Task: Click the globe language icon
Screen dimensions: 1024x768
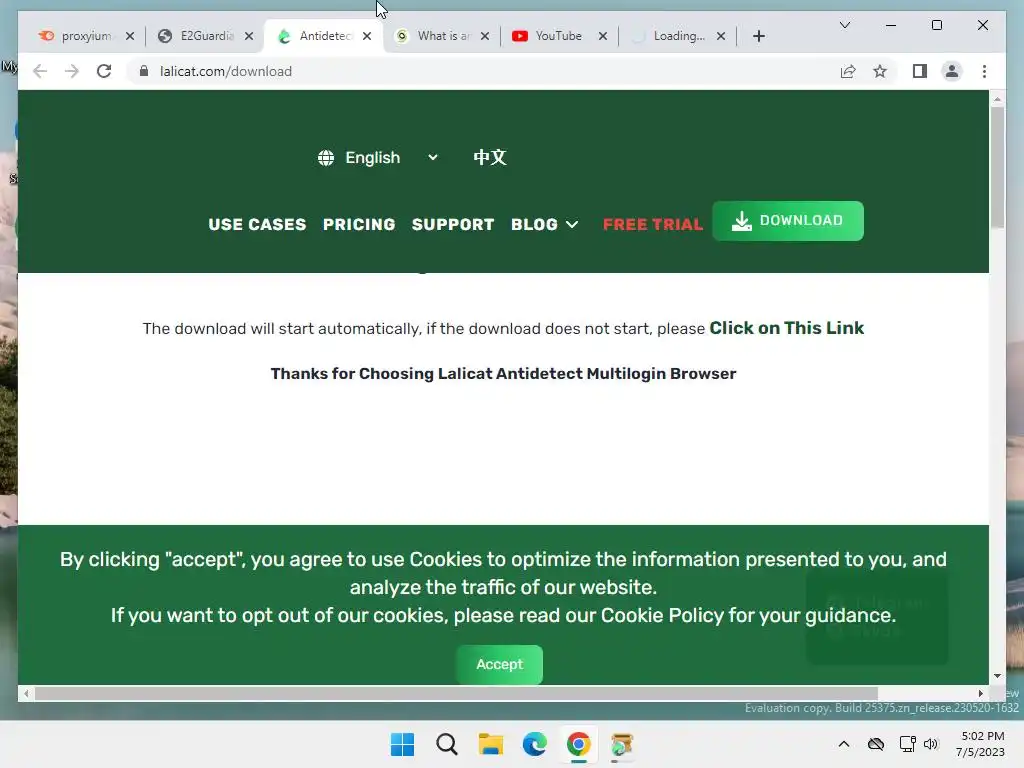Action: coord(326,157)
